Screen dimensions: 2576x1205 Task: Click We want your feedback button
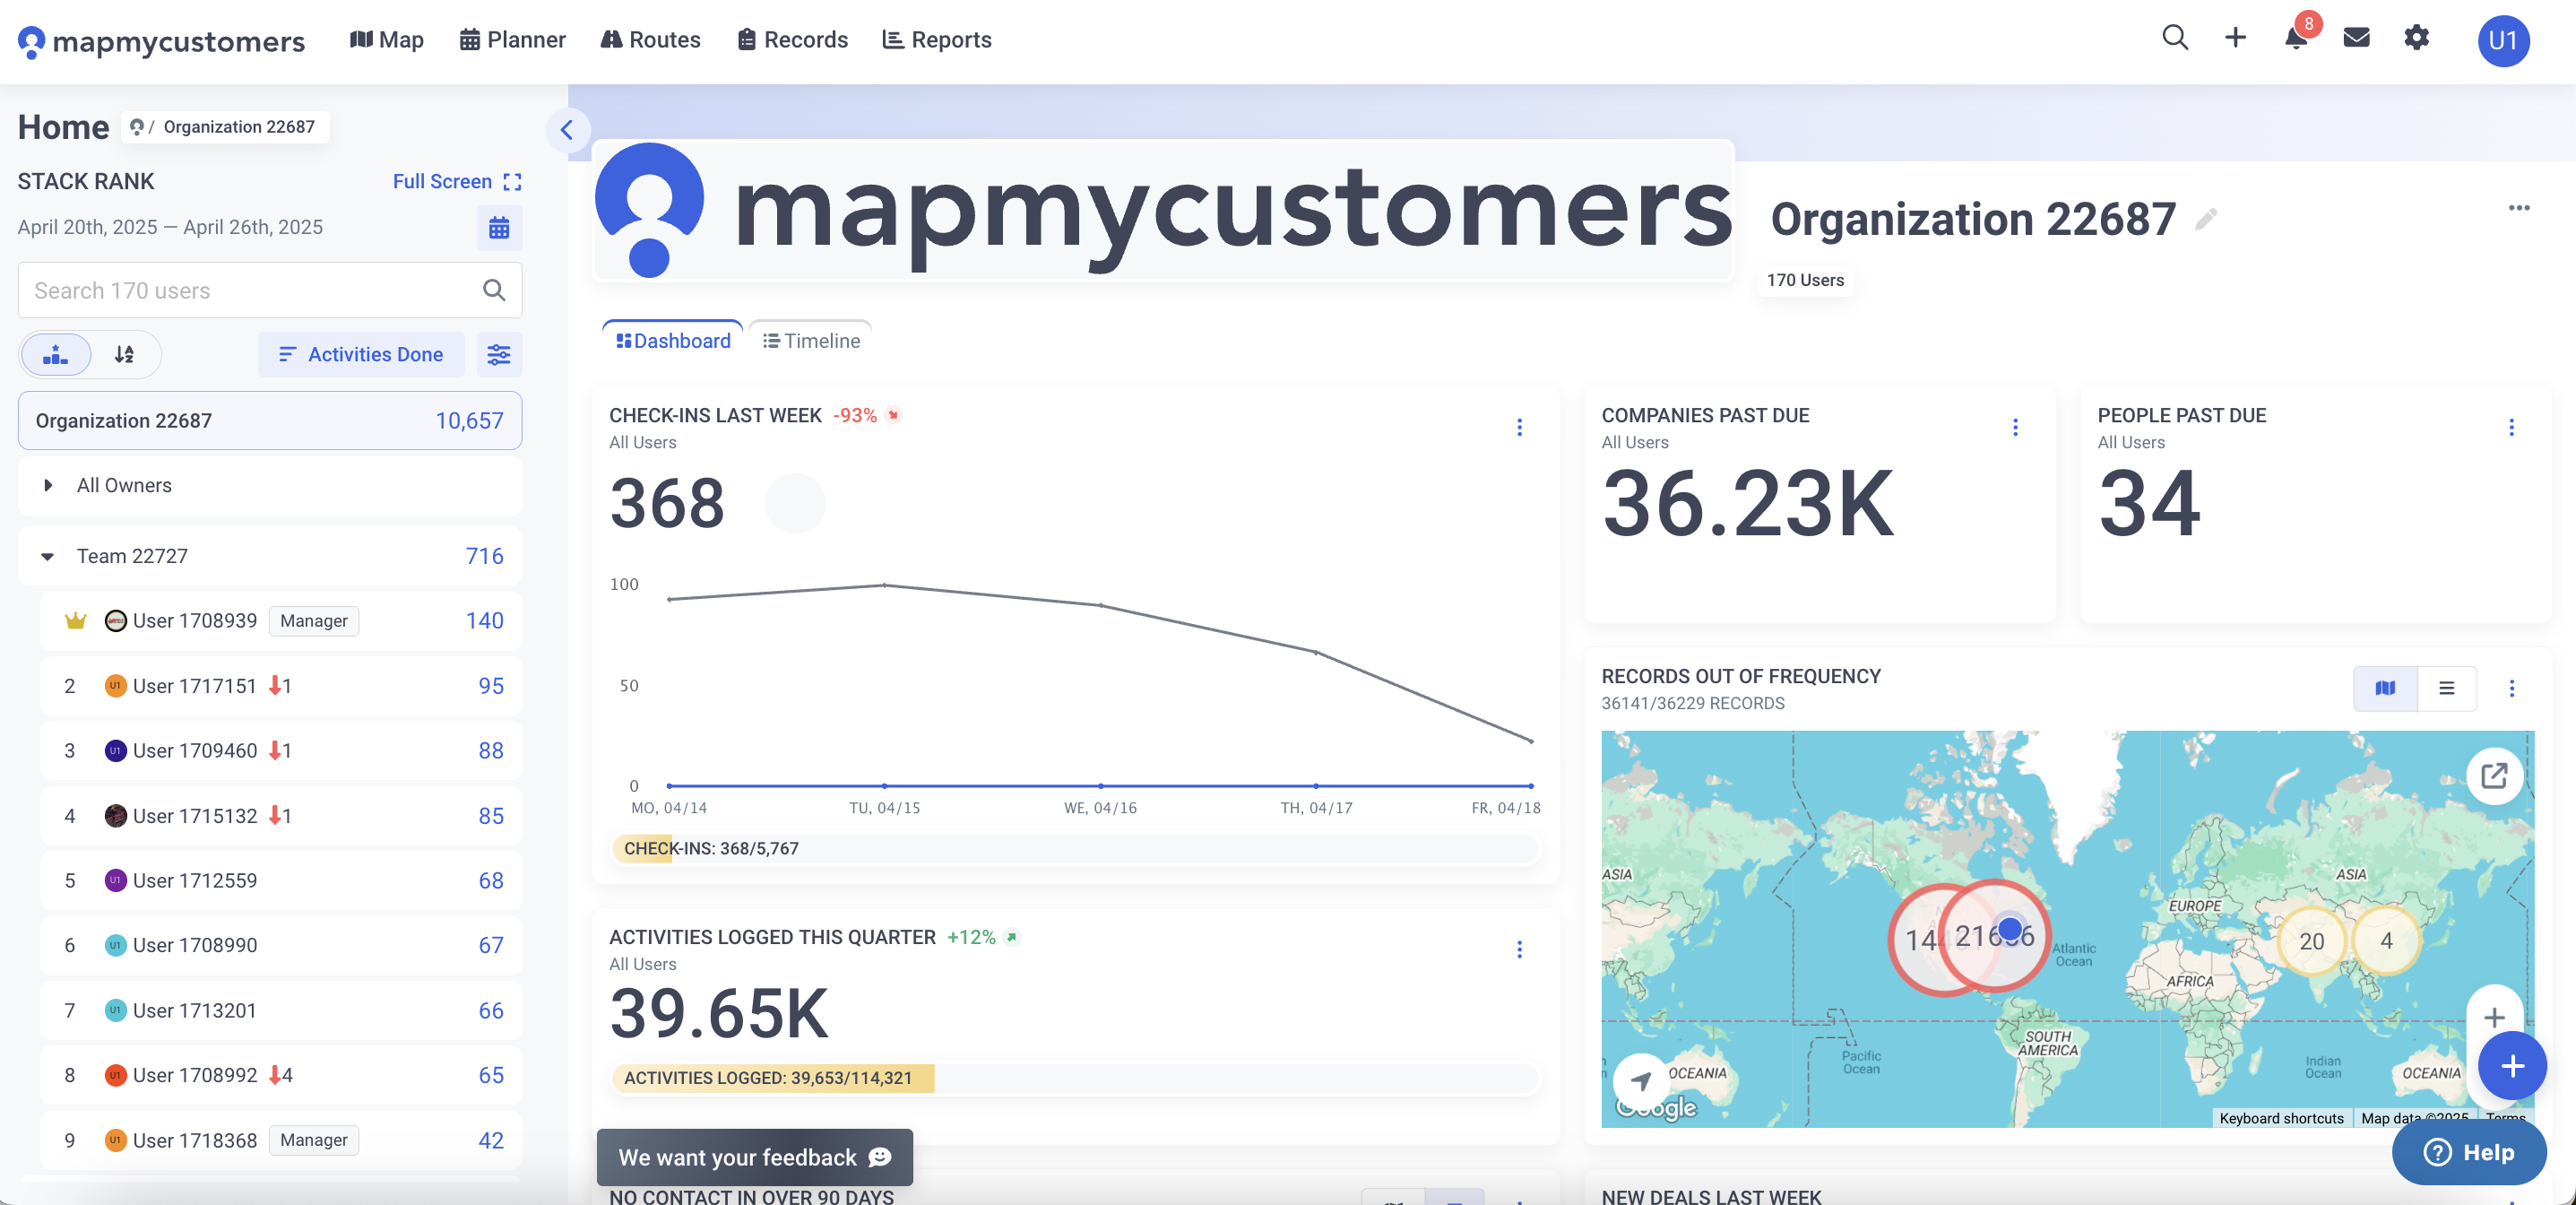coord(755,1157)
